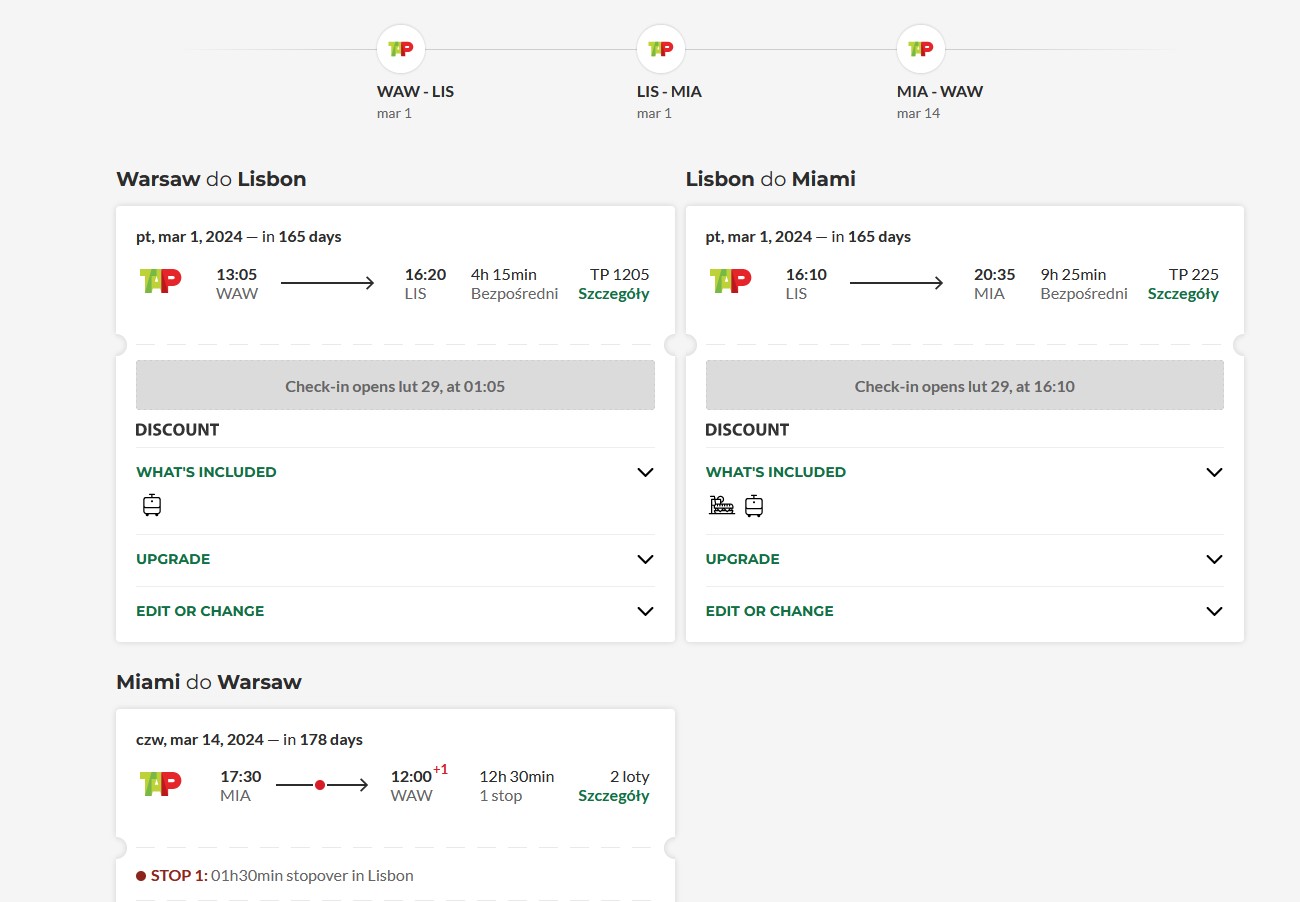This screenshot has height=902, width=1300.
Task: Click the TAP logo above LIS - MIA step
Action: click(661, 49)
